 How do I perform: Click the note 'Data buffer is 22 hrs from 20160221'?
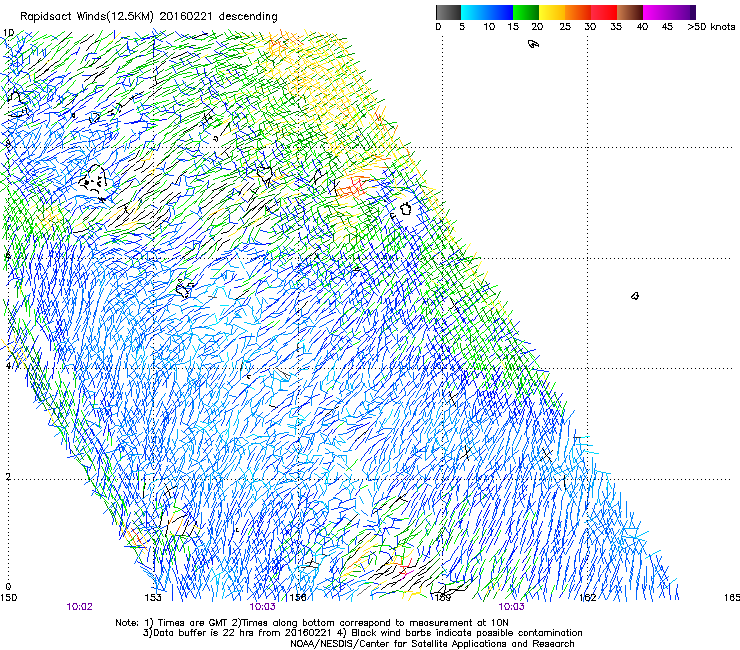(x=242, y=633)
